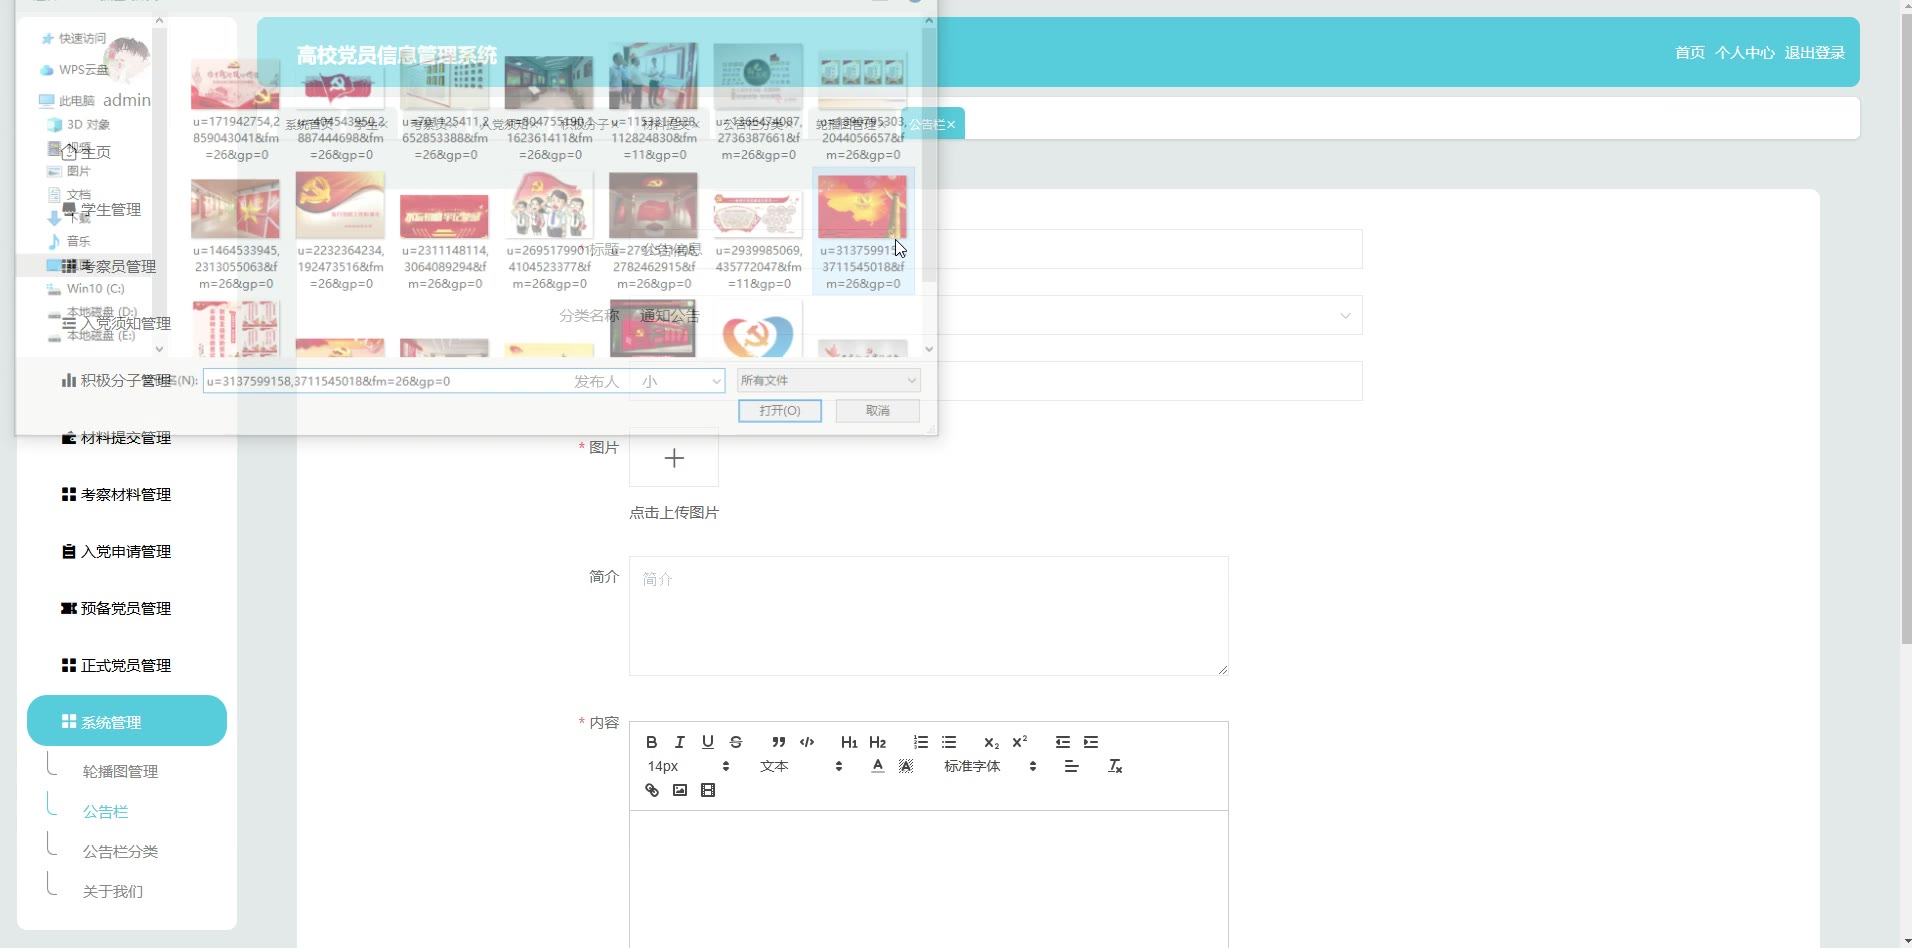The height and width of the screenshot is (948, 1912).
Task: Focus the 简介 text area
Action: click(928, 616)
